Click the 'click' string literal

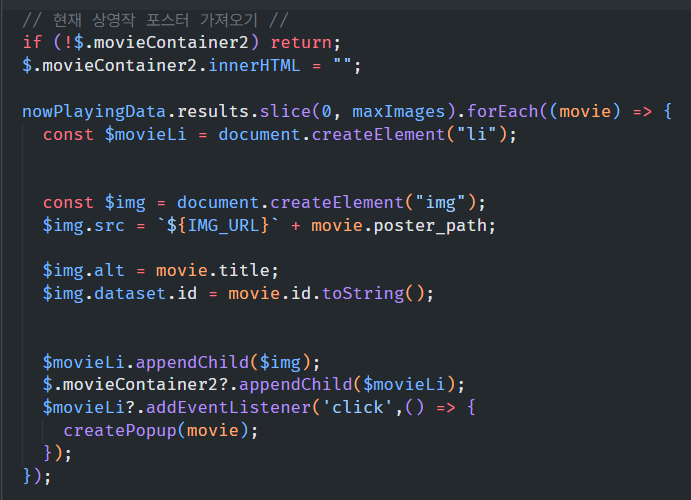coord(358,407)
